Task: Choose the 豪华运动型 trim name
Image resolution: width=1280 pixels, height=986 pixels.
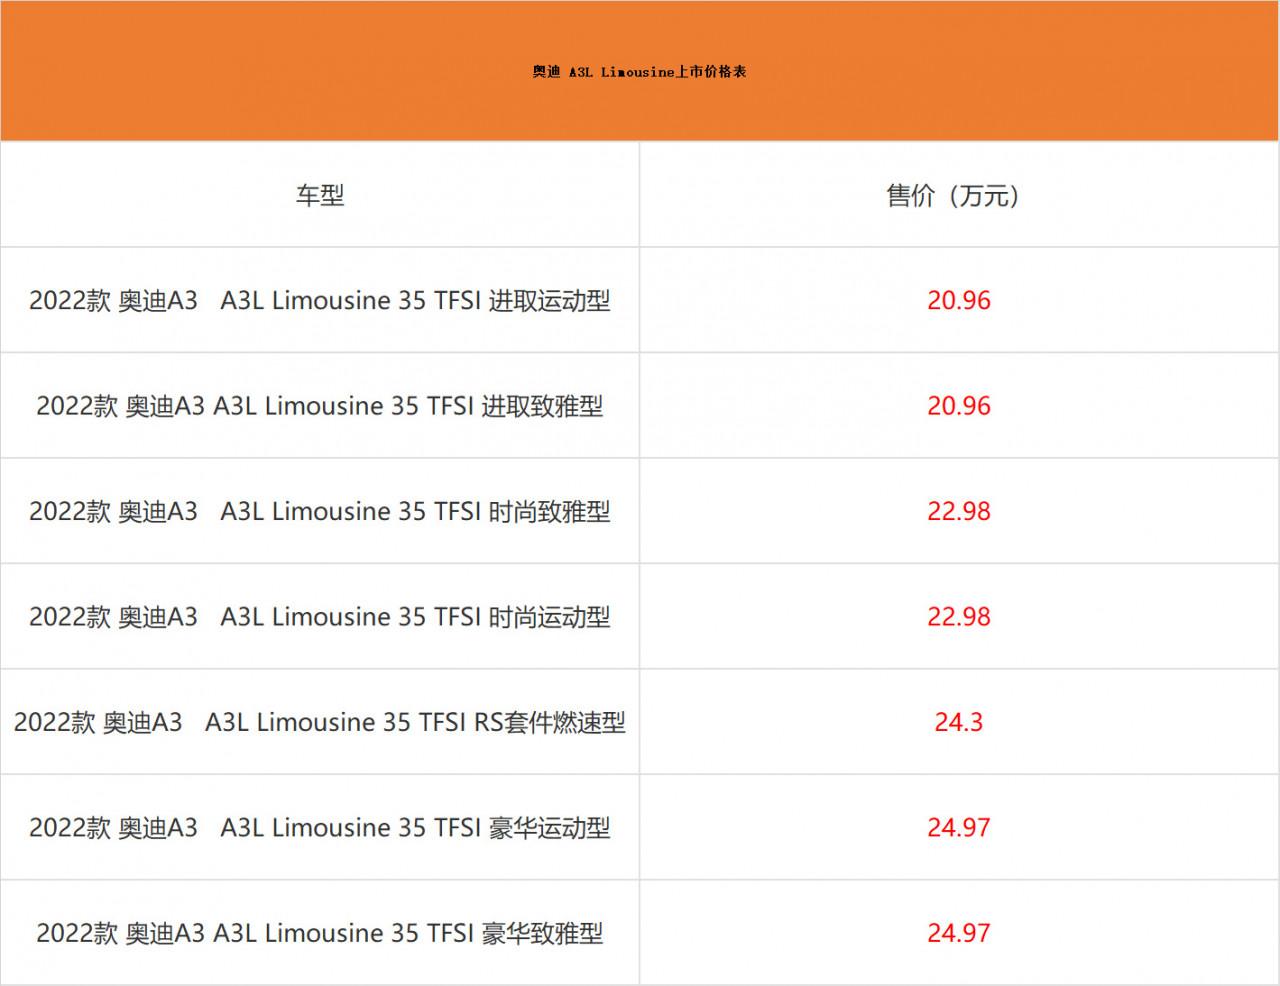Action: coord(549,828)
